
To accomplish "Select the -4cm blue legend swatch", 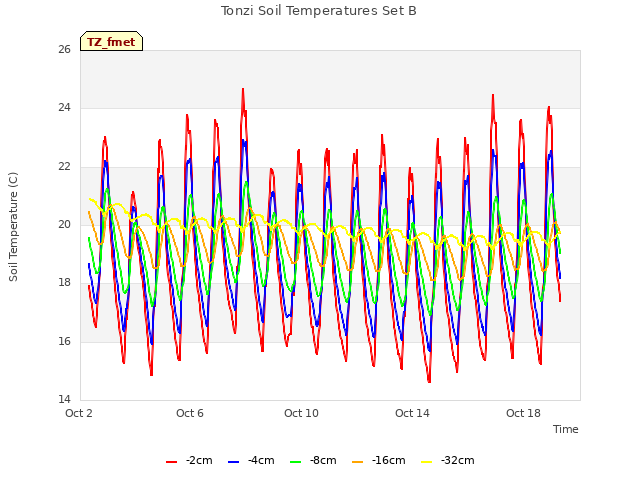I will click(233, 462).
